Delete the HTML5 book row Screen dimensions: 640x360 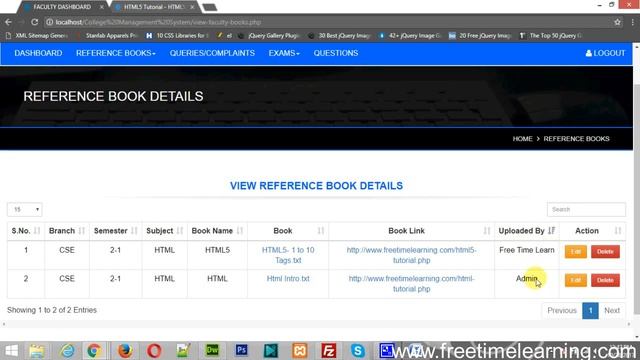click(605, 251)
